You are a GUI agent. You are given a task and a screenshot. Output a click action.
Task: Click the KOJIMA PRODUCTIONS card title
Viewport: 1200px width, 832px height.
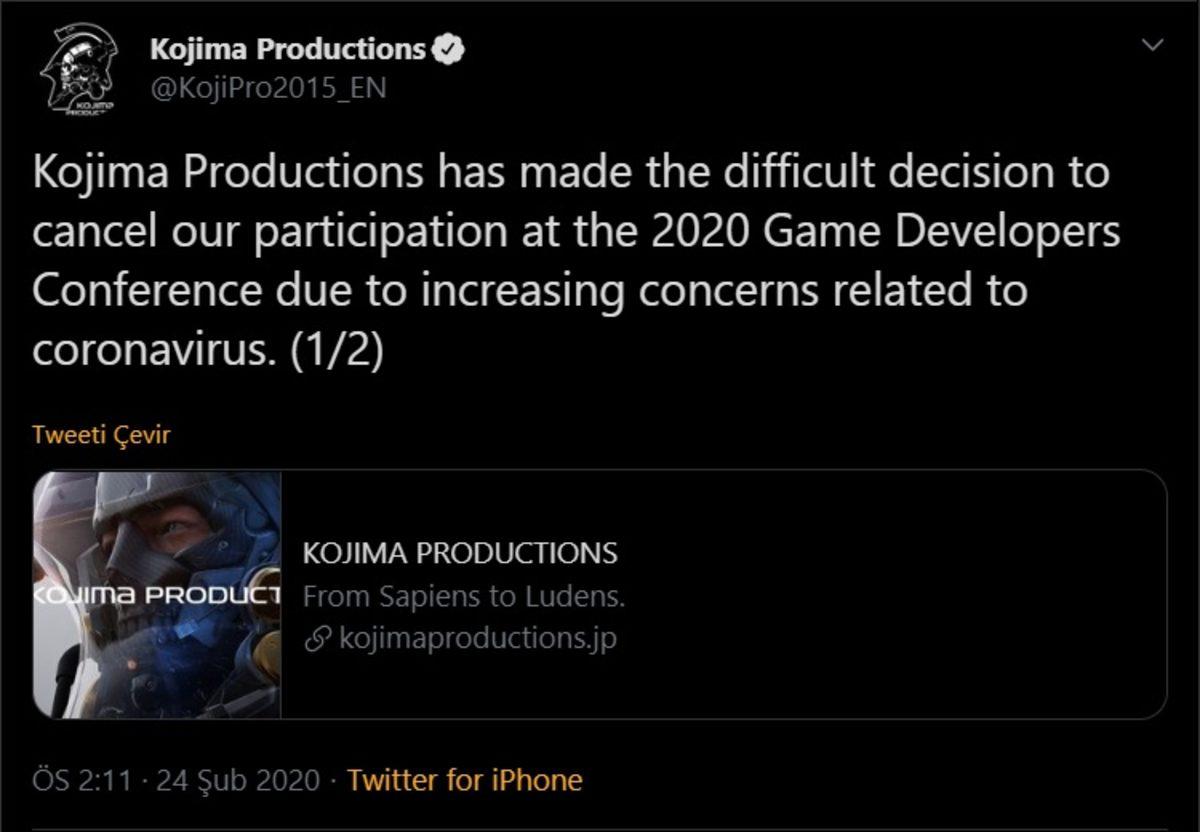463,551
